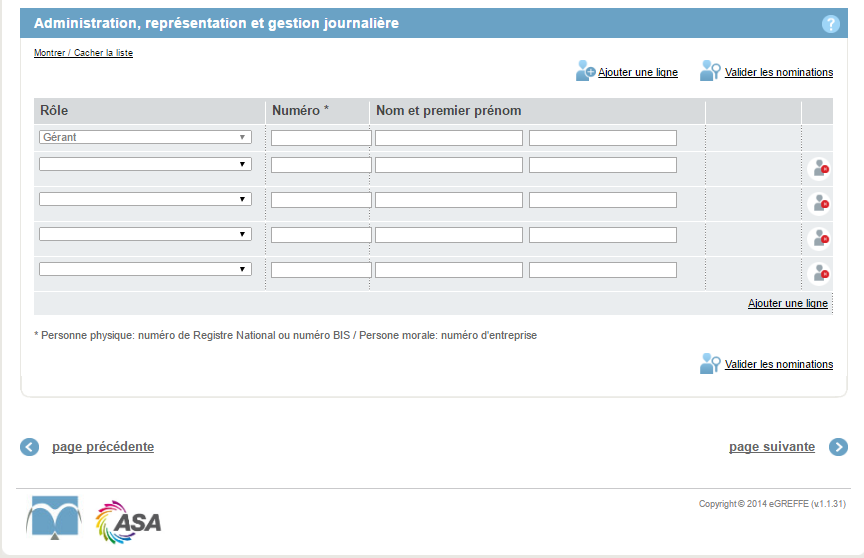Focus the Numéro field in the Gérant row

click(x=321, y=138)
